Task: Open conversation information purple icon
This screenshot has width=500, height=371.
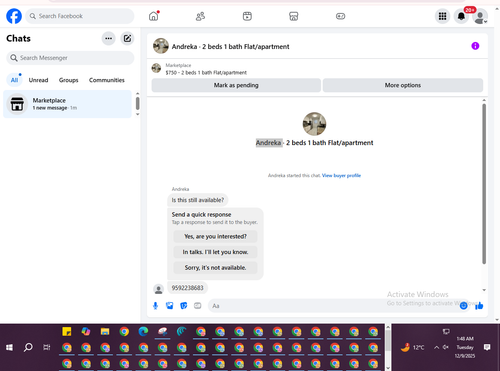Action: pyautogui.click(x=475, y=46)
